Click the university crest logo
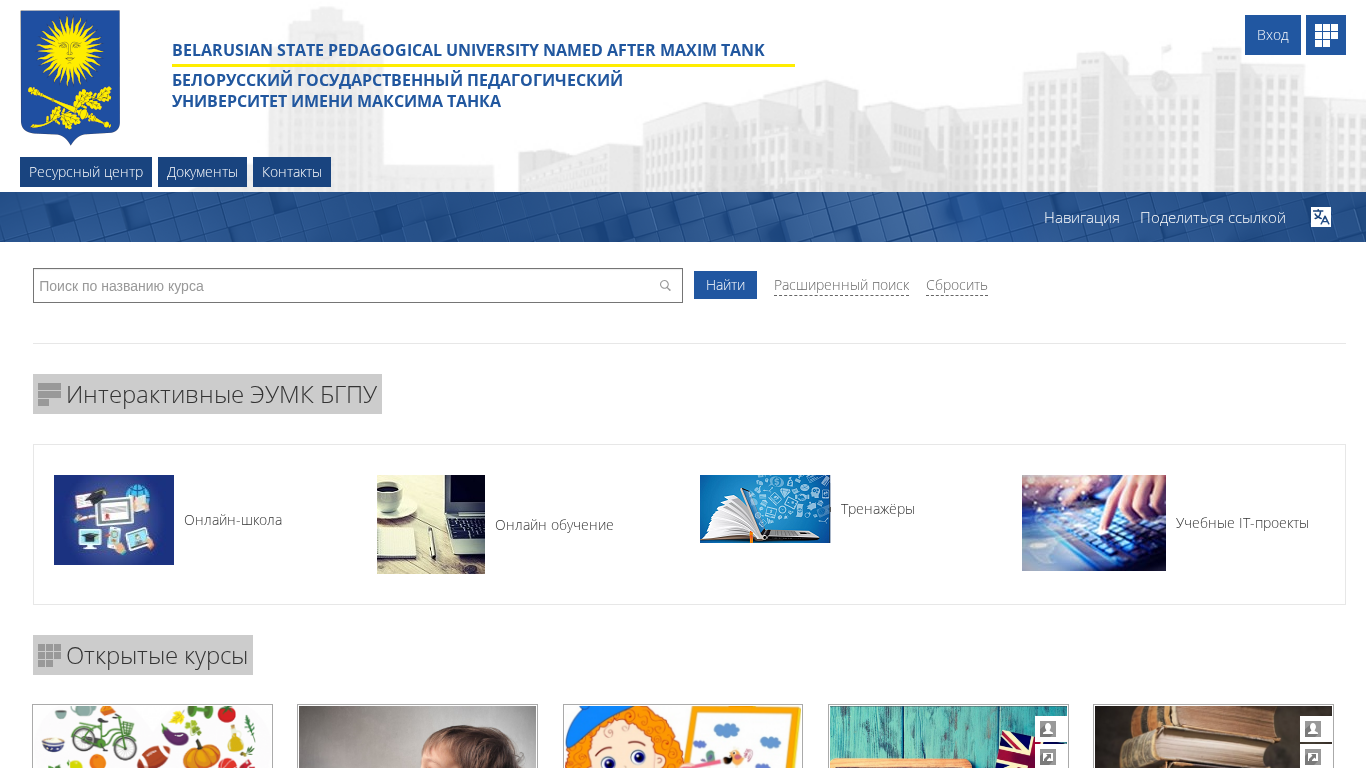The height and width of the screenshot is (768, 1366). pos(70,77)
